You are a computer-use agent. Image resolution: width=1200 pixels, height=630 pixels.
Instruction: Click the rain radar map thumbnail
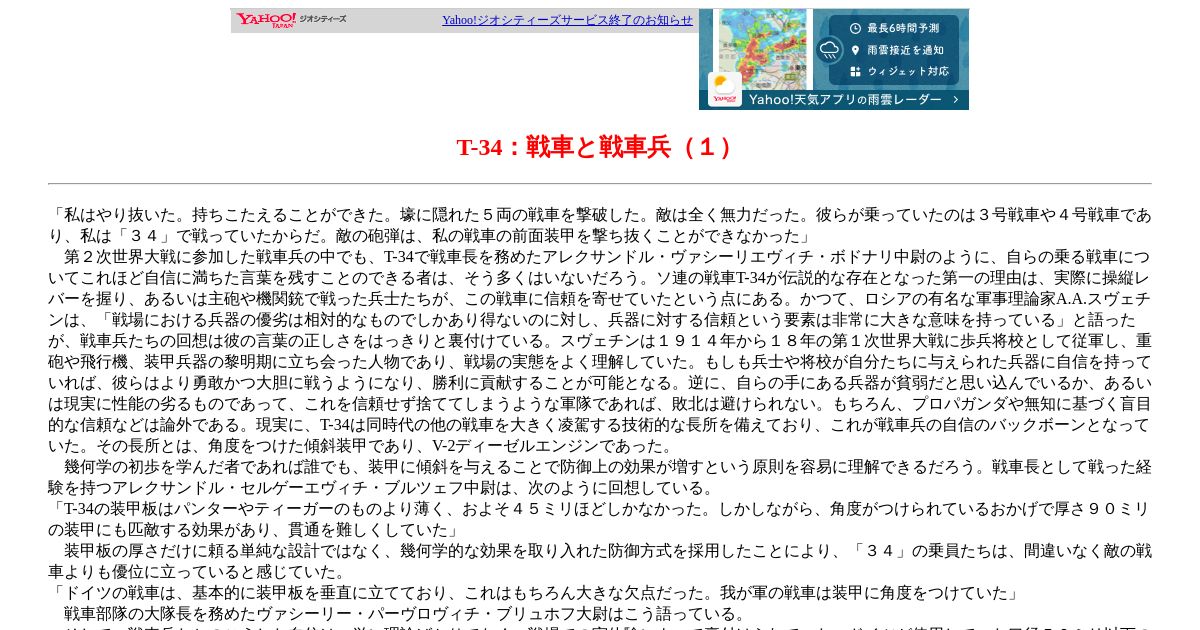[762, 50]
